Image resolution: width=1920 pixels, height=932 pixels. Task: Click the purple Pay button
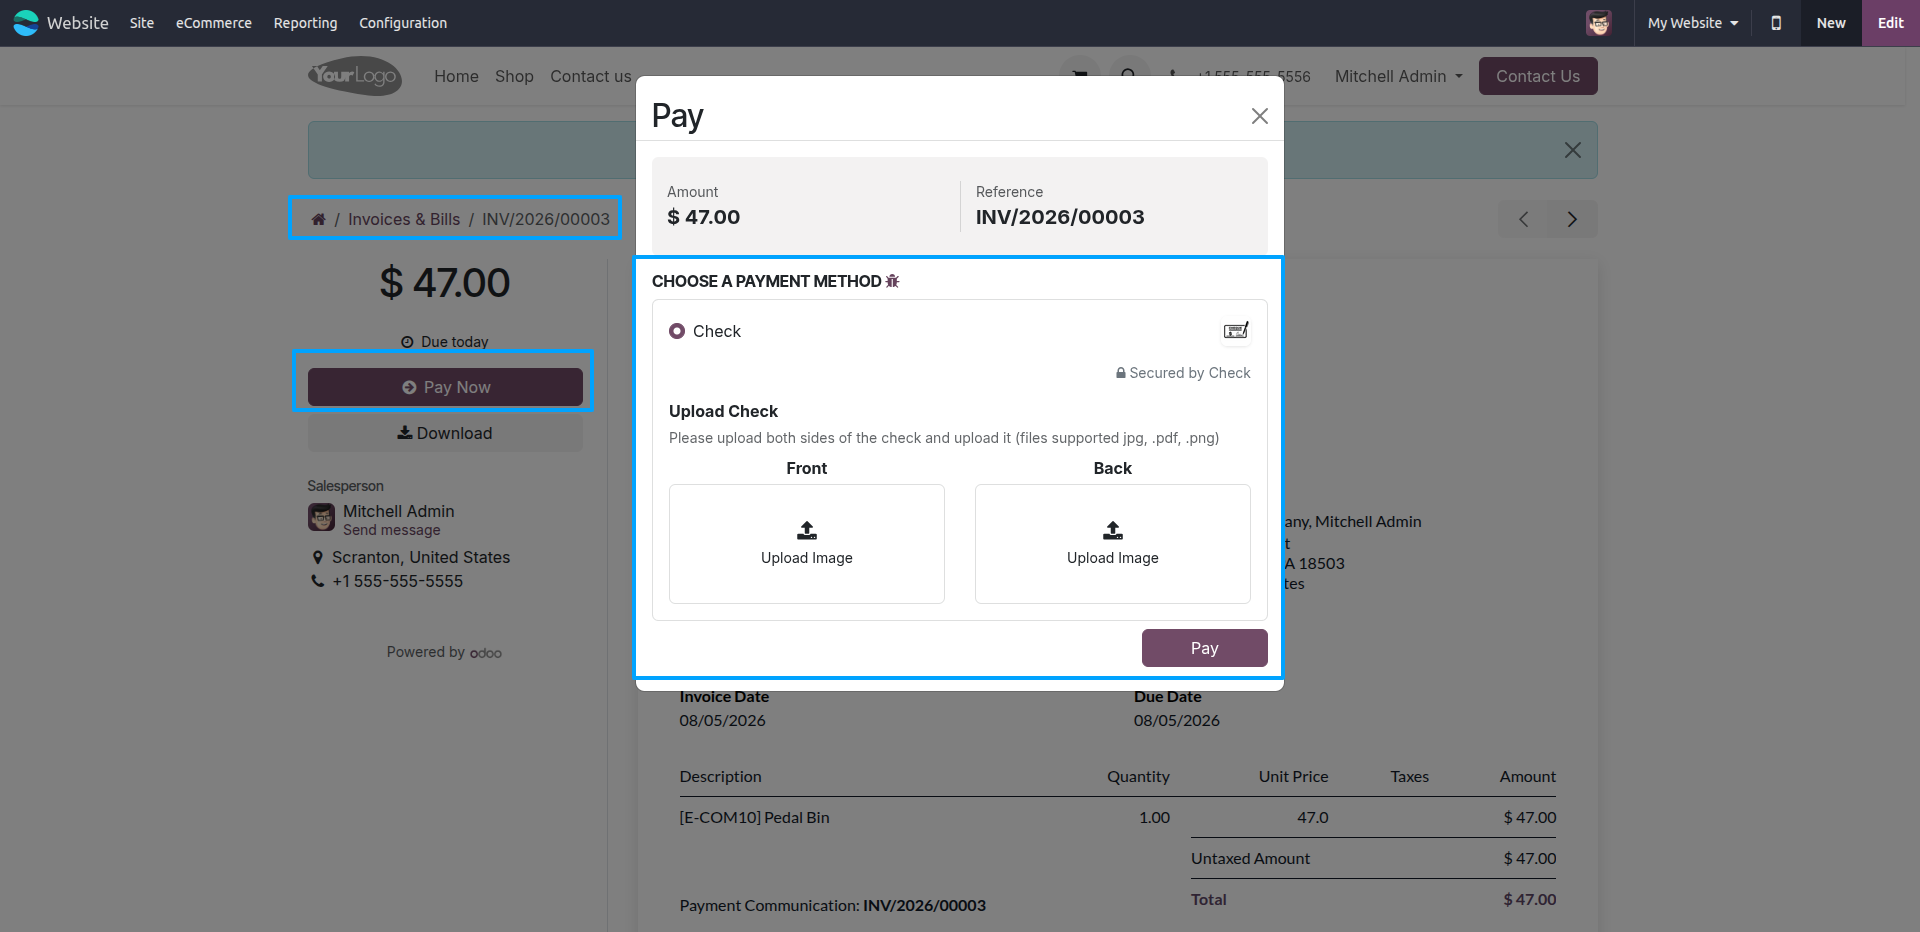pyautogui.click(x=1205, y=648)
